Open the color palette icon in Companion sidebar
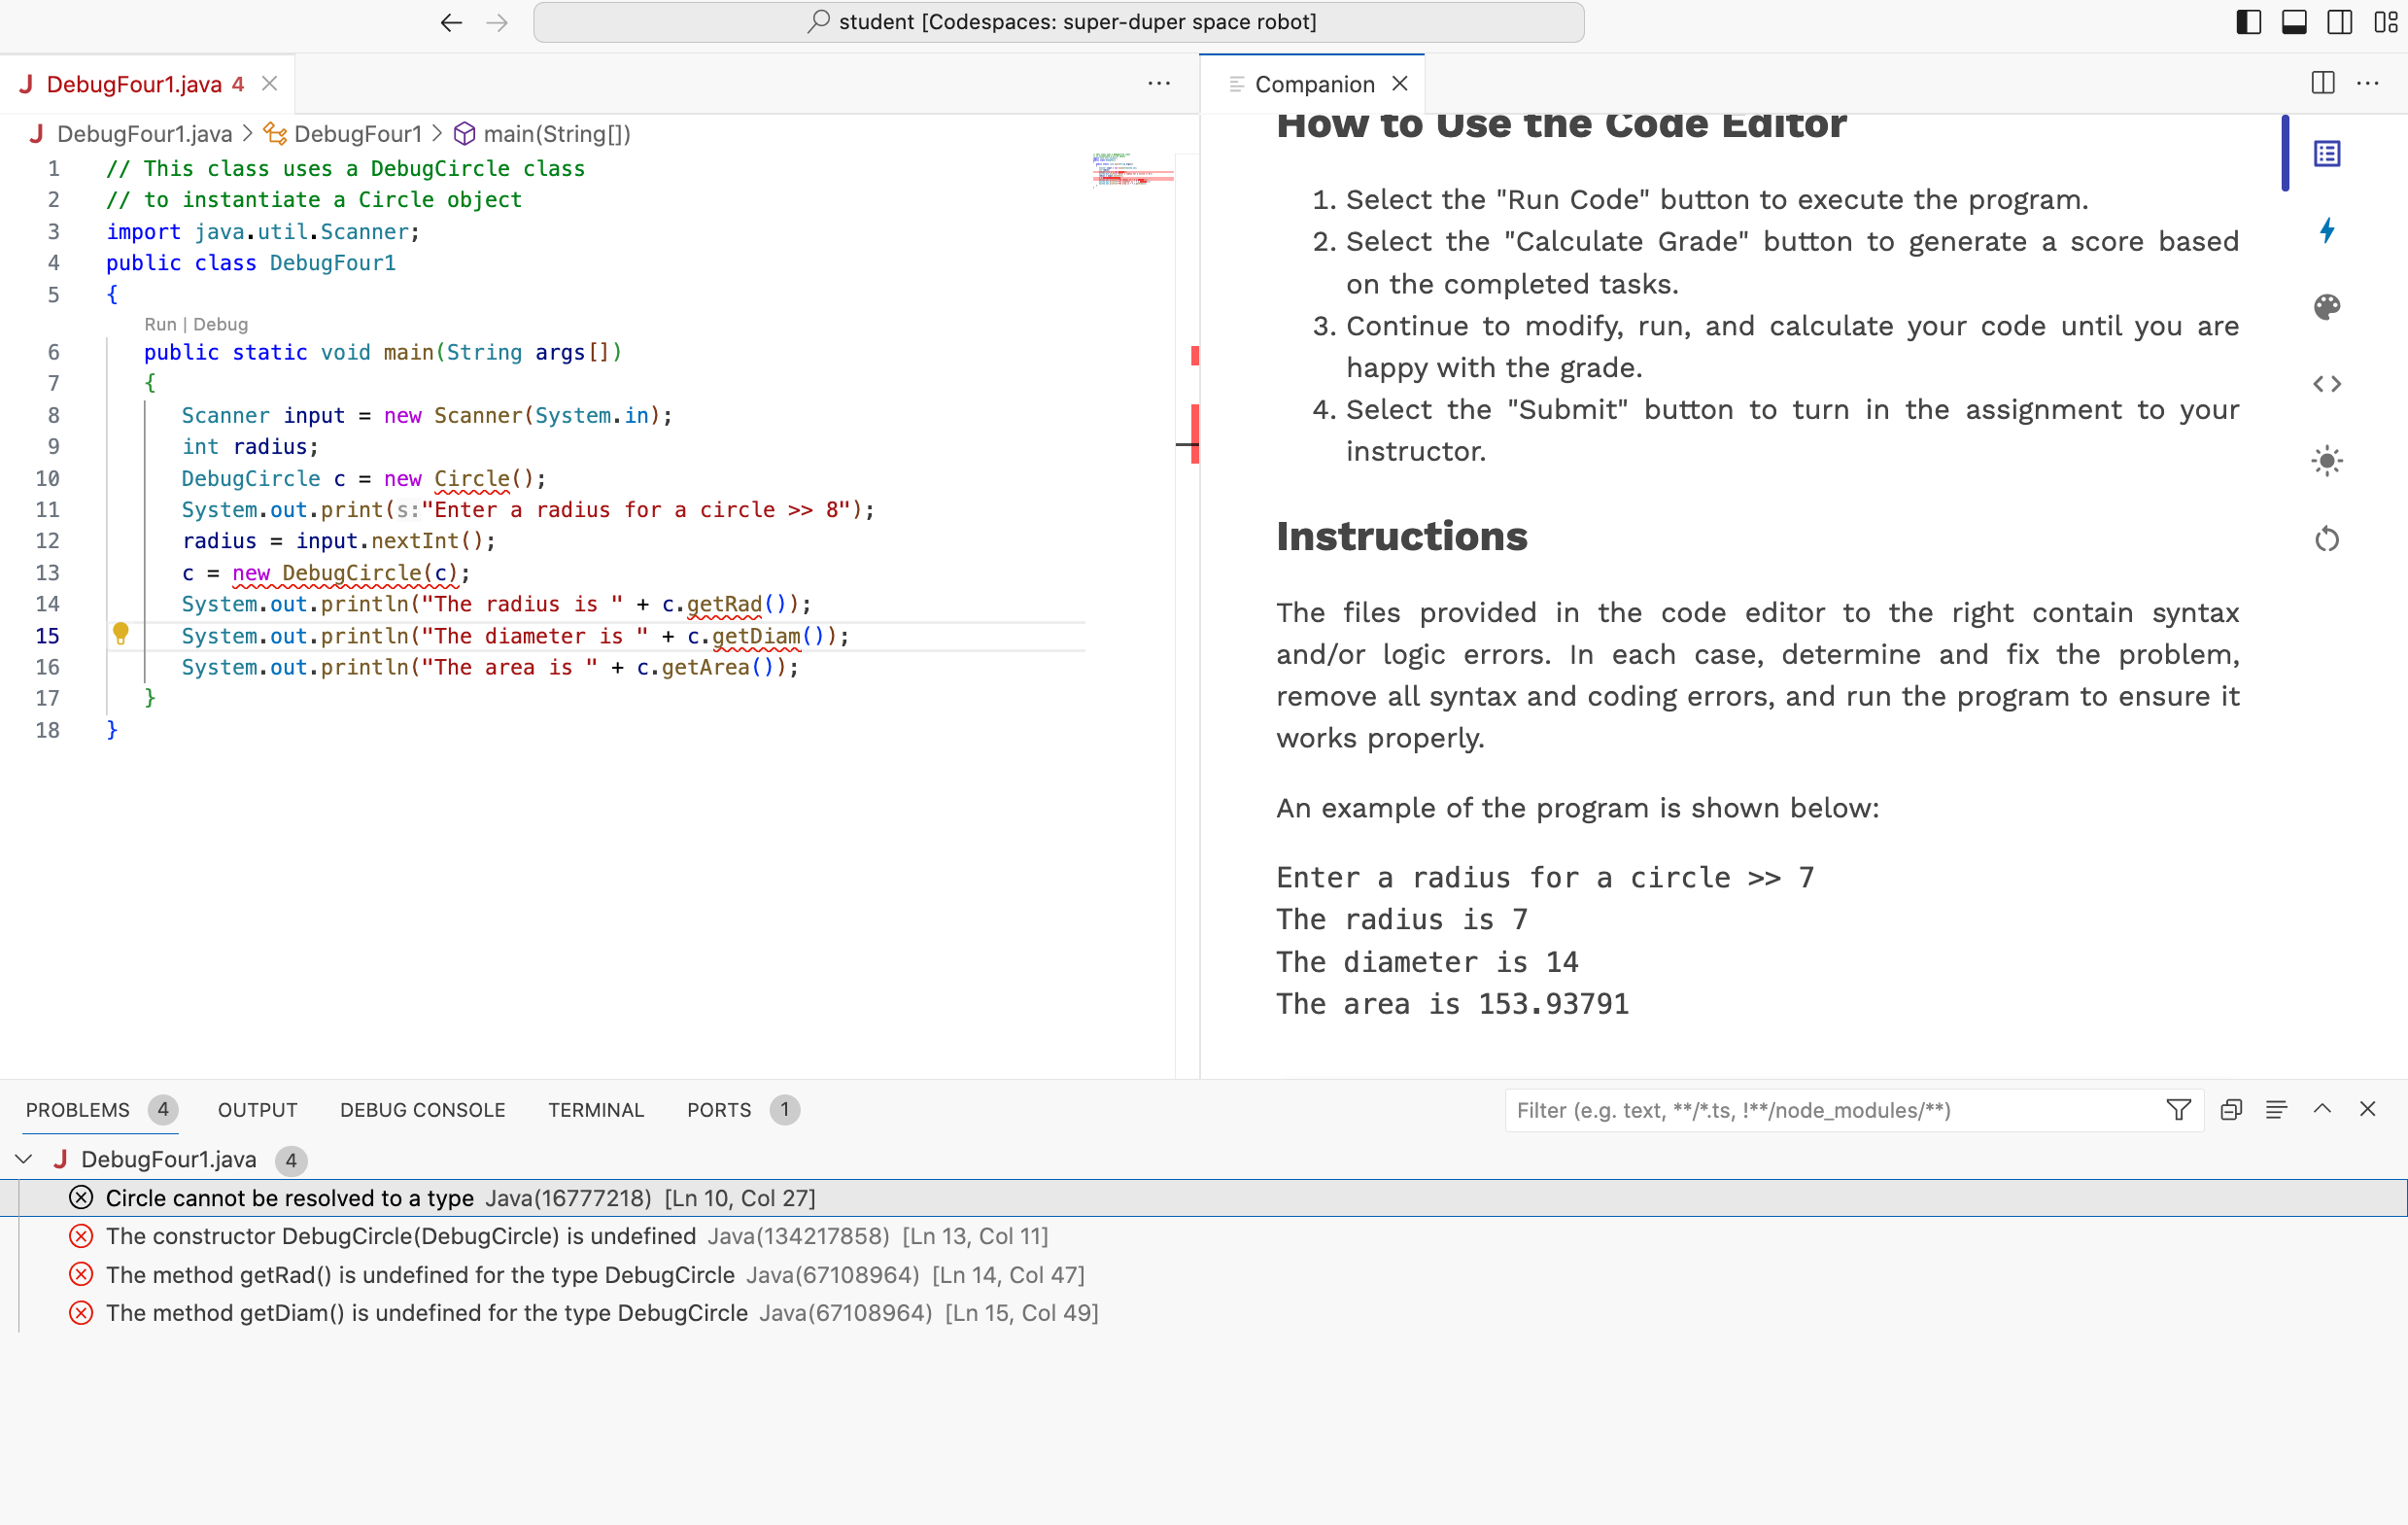Viewport: 2408px width, 1525px height. tap(2327, 307)
